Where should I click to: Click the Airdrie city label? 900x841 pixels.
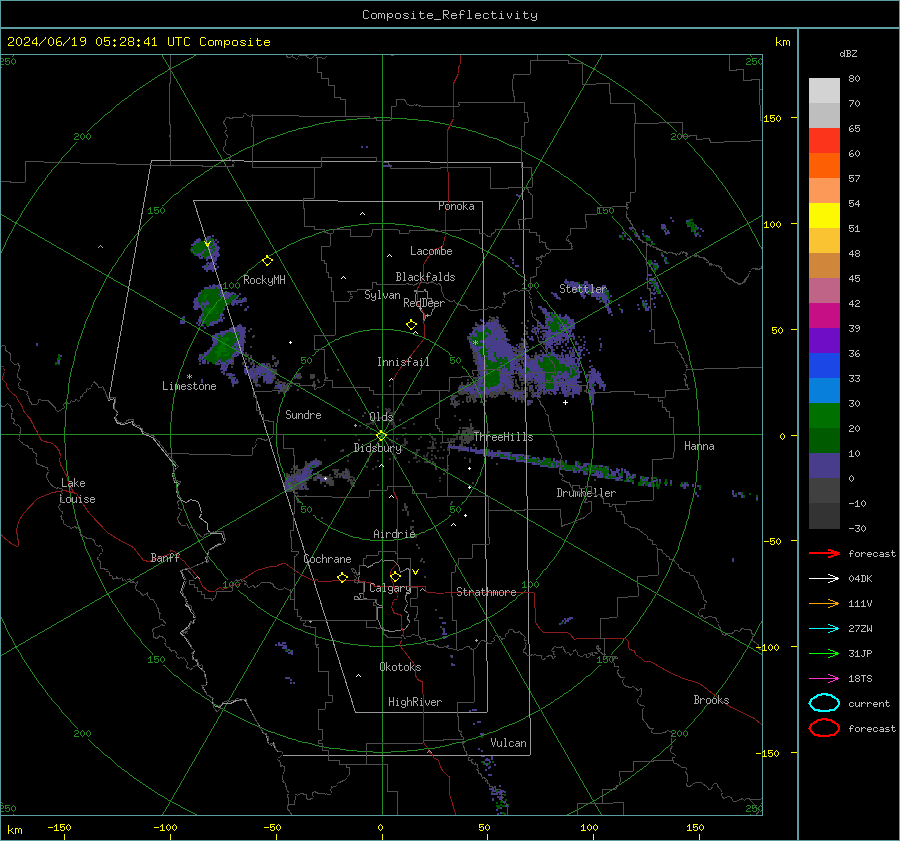394,534
